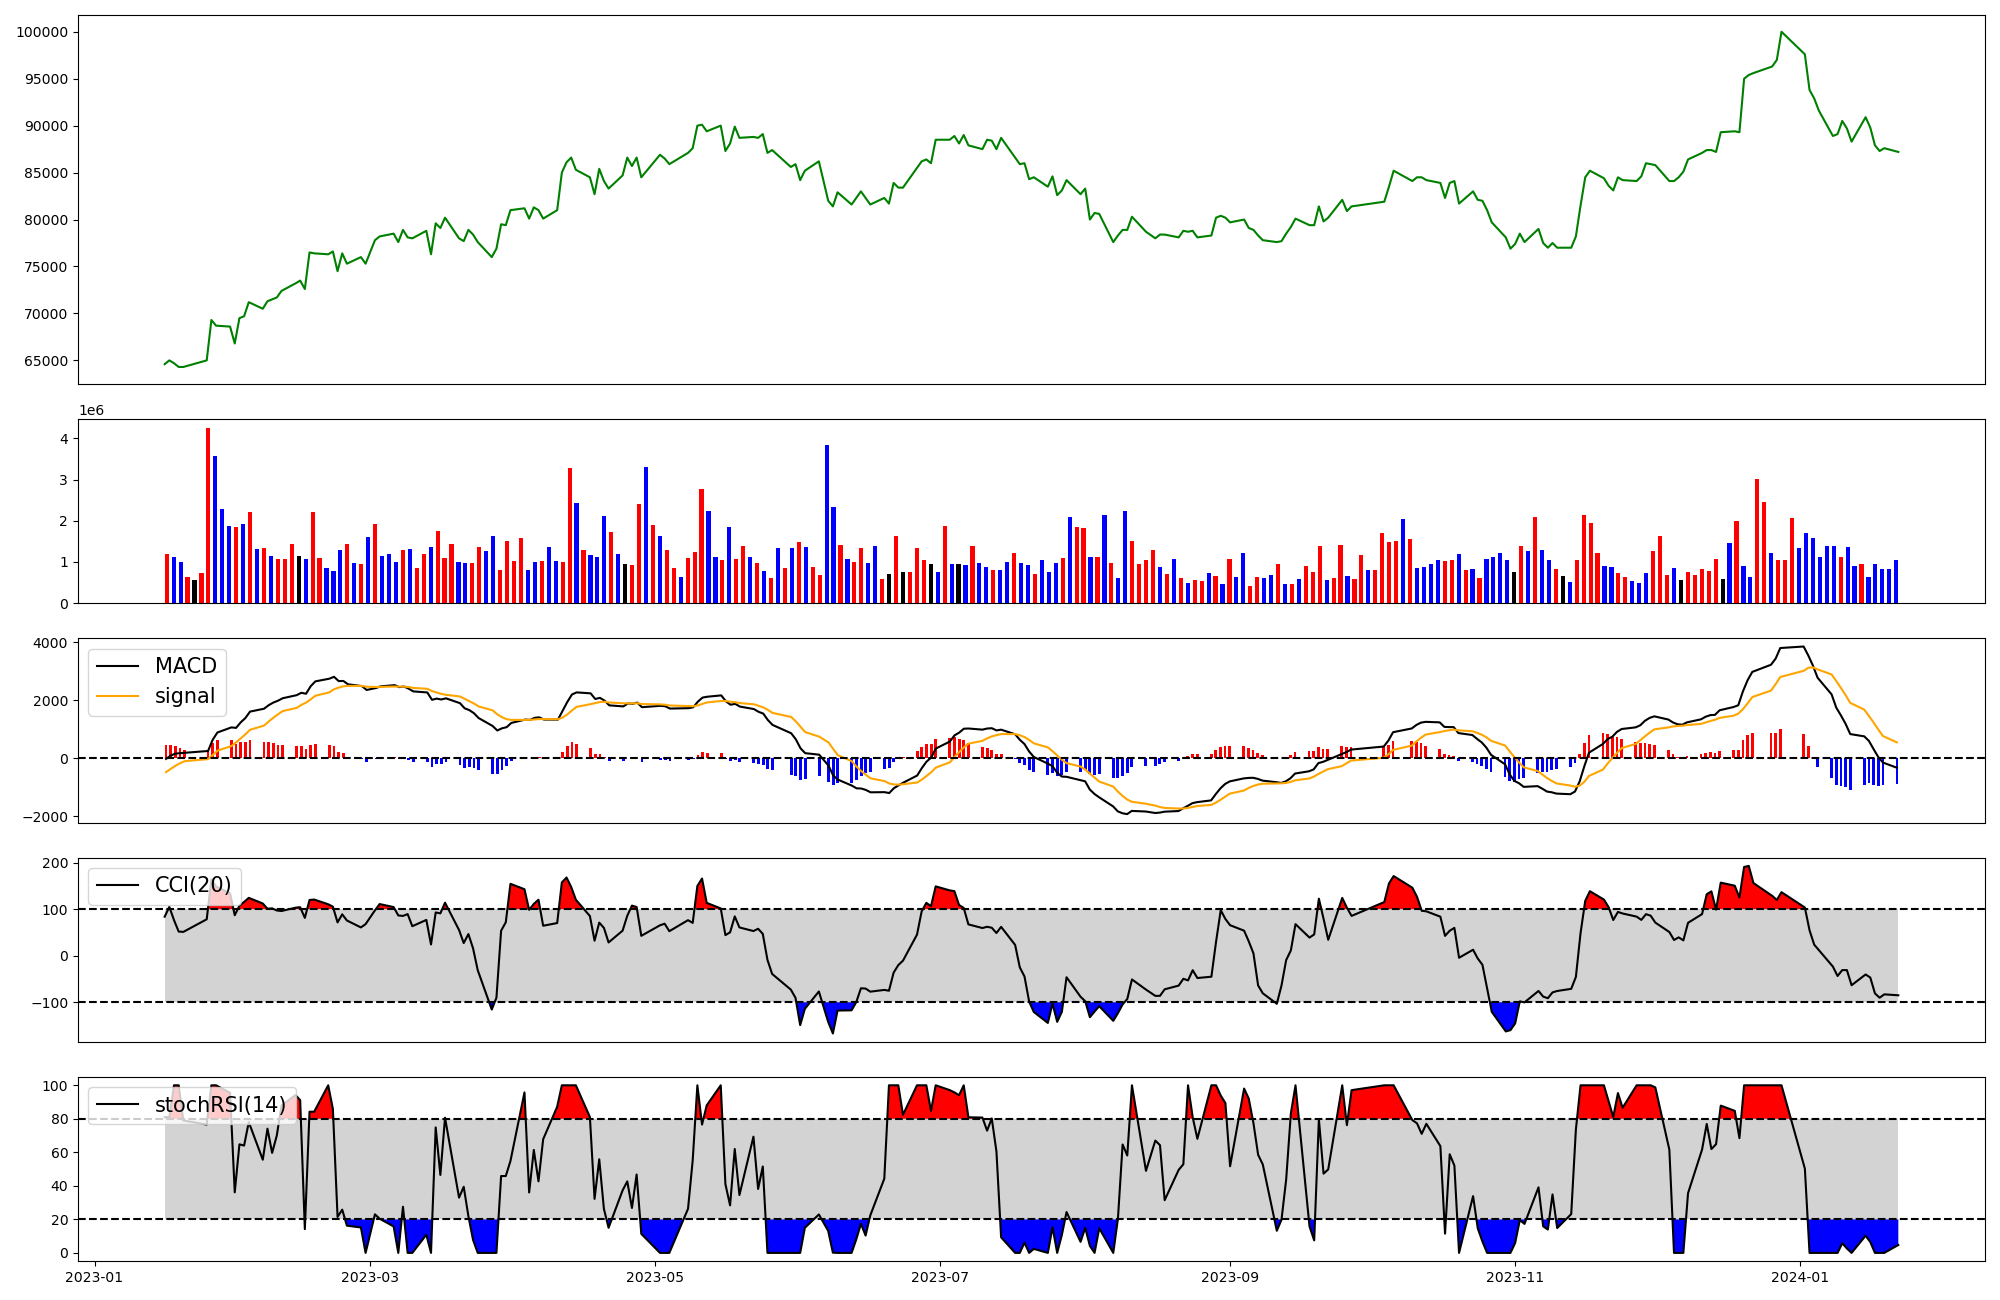Click the 2023-03 x-axis date label
This screenshot has height=1300, width=2000.
click(x=370, y=1277)
